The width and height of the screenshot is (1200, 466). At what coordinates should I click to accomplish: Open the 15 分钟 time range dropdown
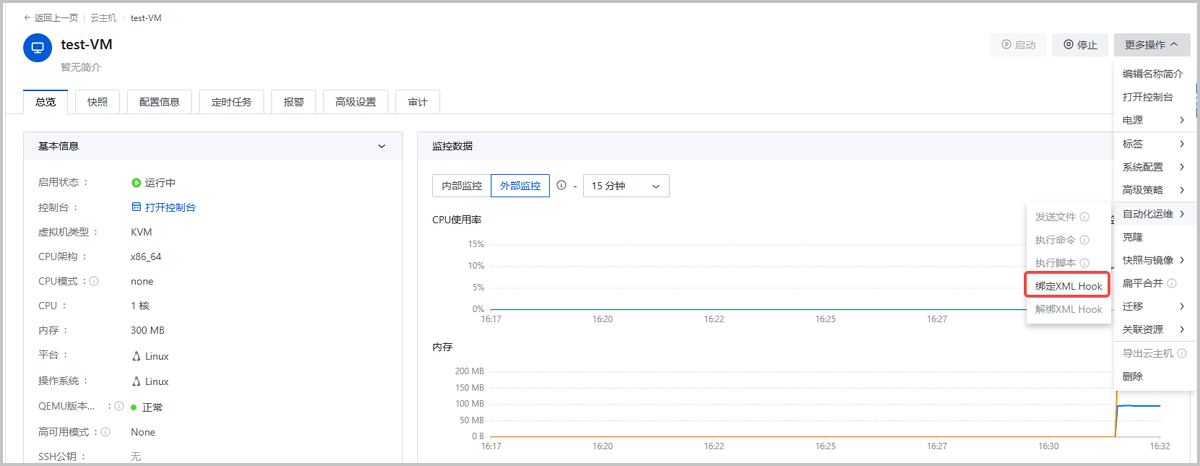(625, 186)
